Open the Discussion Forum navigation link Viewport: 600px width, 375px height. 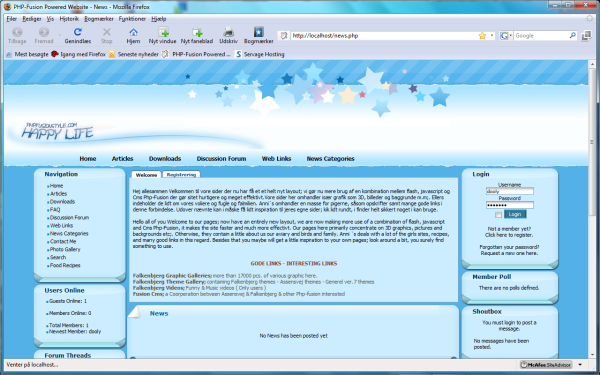pos(221,158)
